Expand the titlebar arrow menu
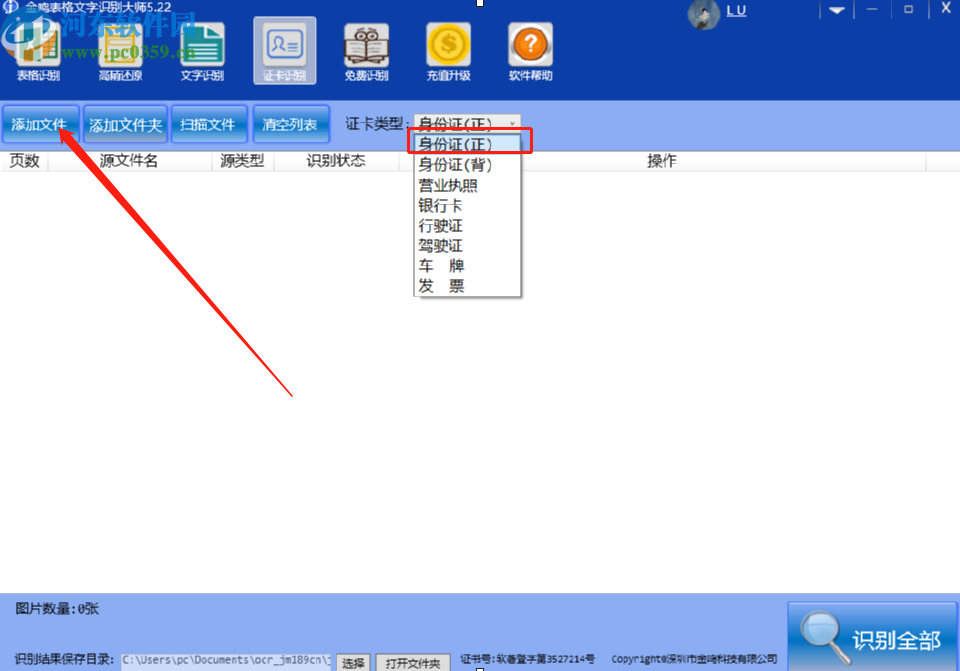The height and width of the screenshot is (671, 960). [x=836, y=10]
